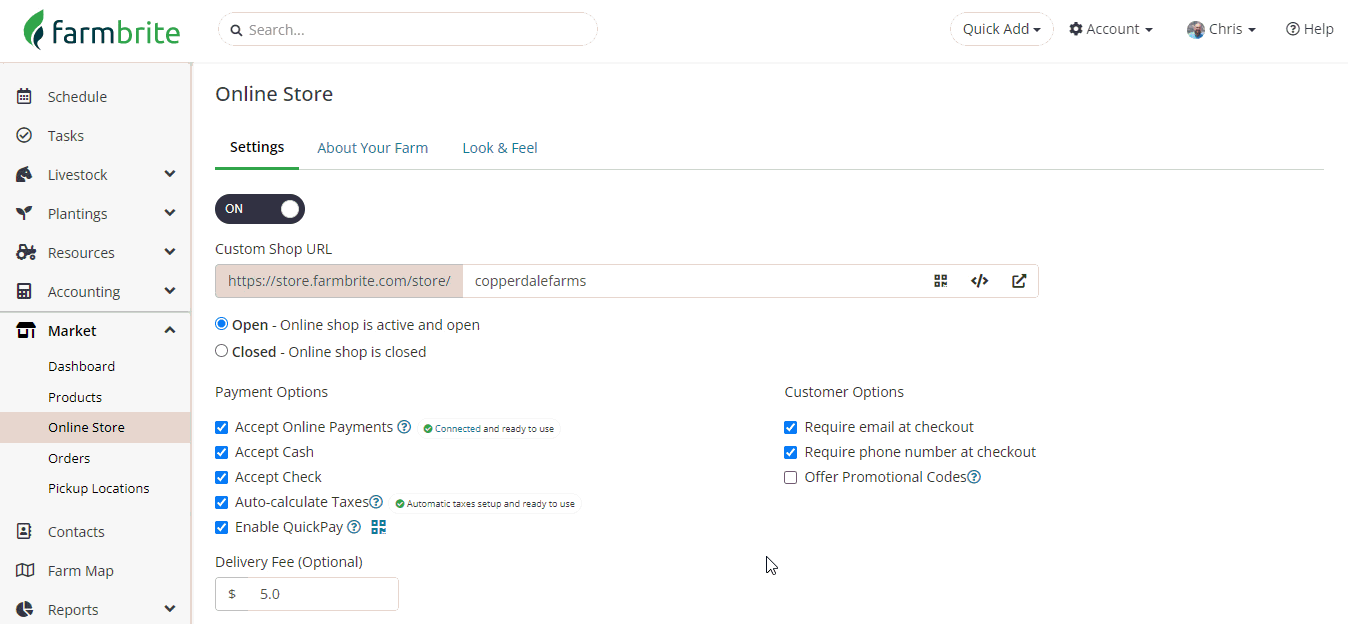1348x624 pixels.
Task: Click help icon beside Offer Promotional Codes
Action: [974, 477]
